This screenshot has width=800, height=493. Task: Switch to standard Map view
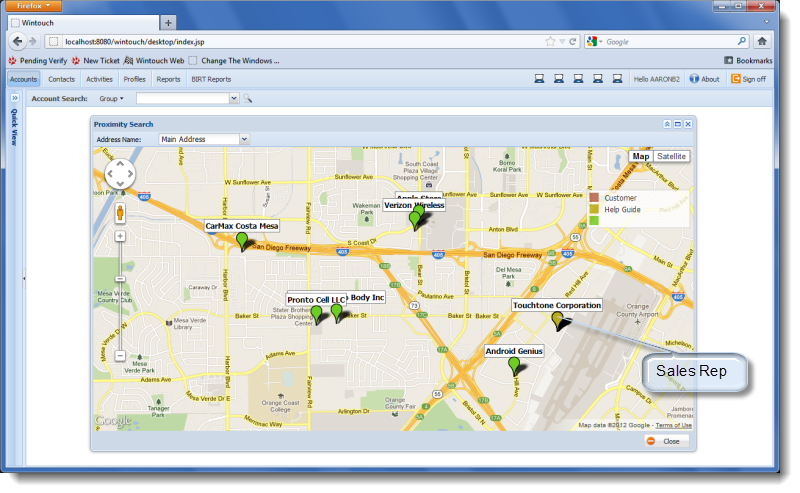[641, 156]
